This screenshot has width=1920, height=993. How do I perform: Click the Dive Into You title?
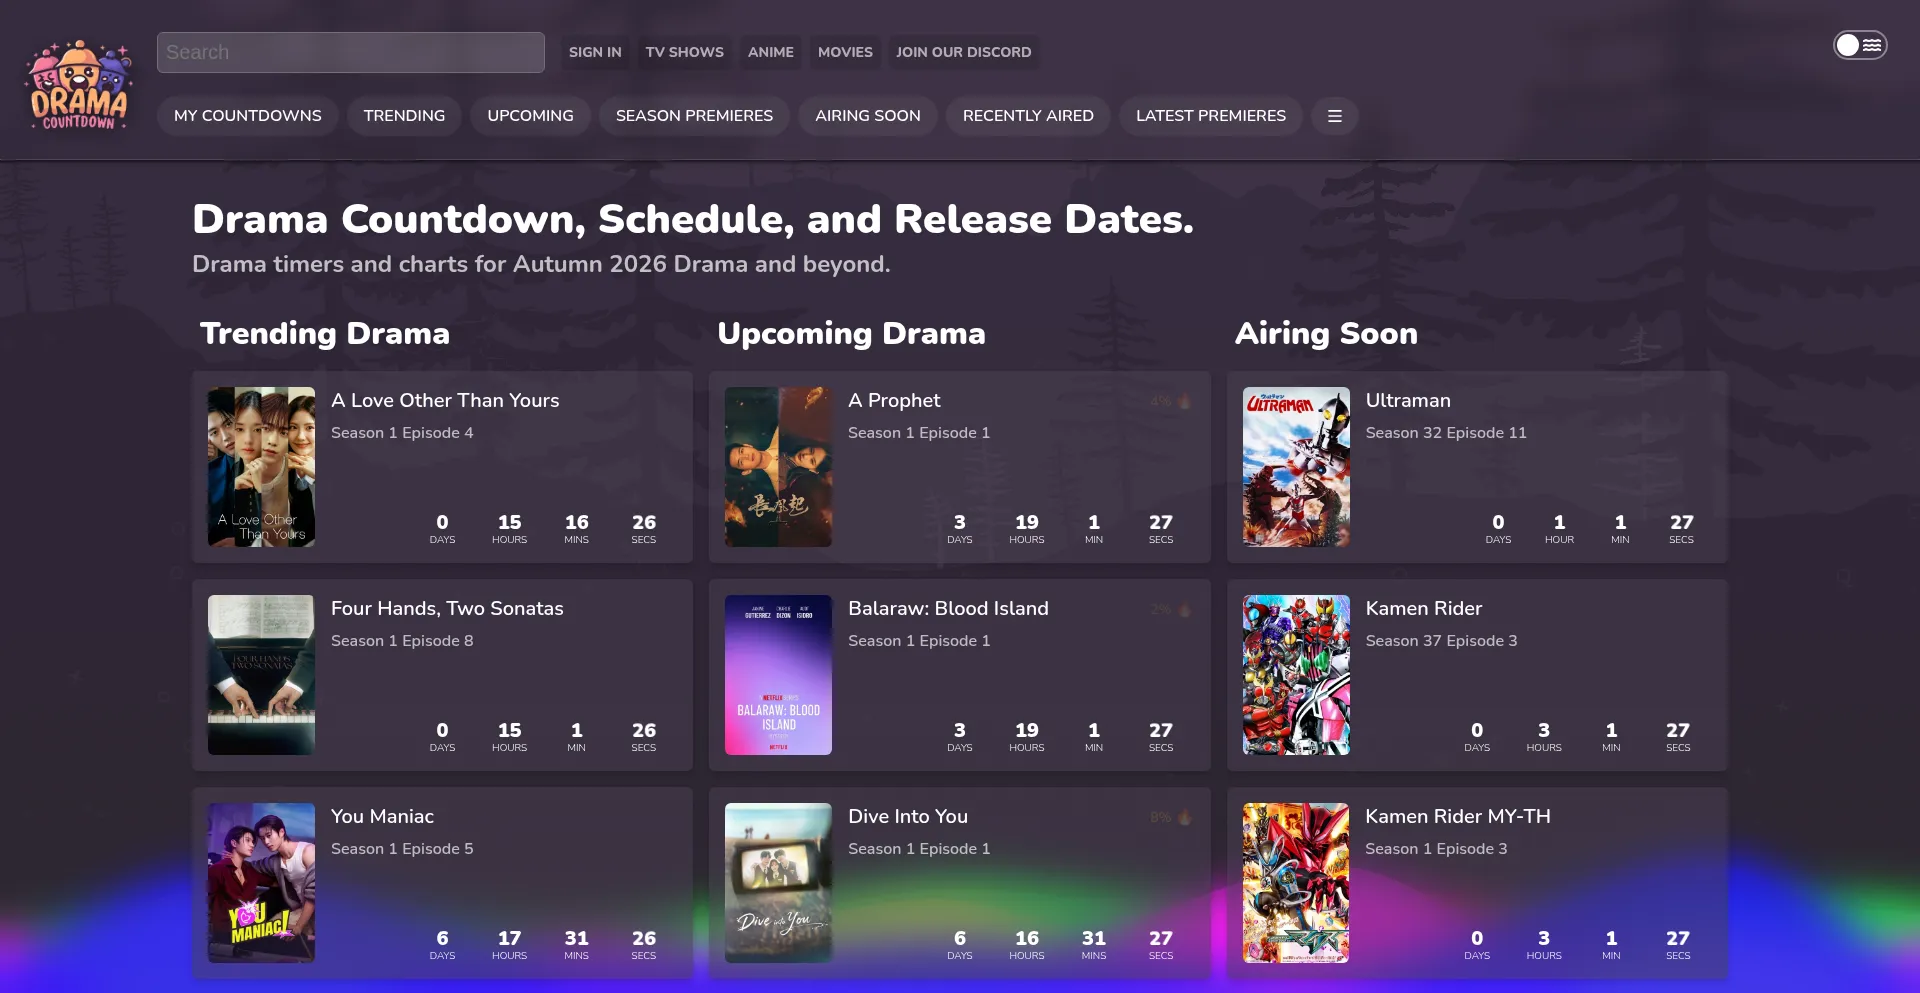[908, 817]
